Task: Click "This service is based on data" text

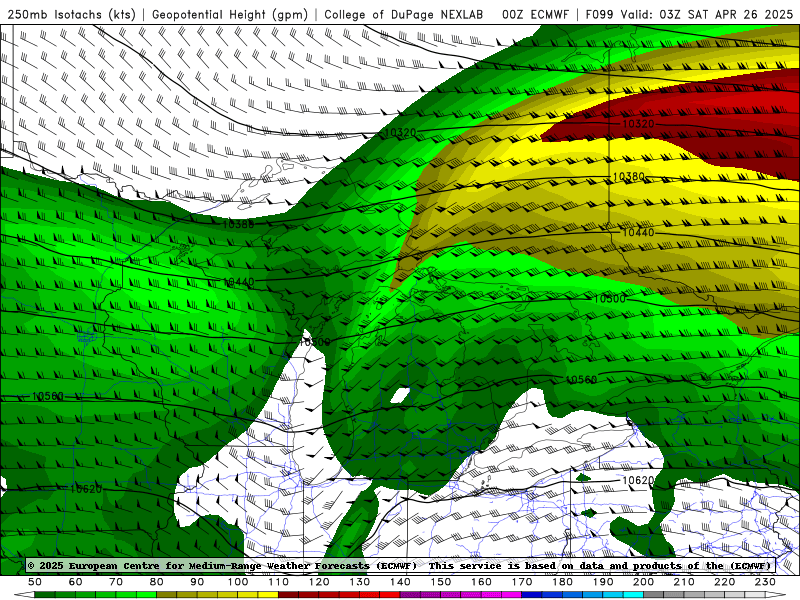Action: click(x=517, y=565)
